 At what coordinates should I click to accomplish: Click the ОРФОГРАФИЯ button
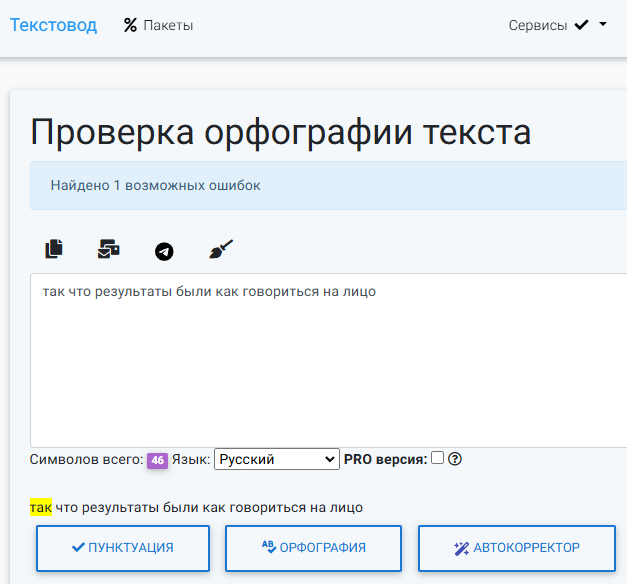[x=313, y=548]
